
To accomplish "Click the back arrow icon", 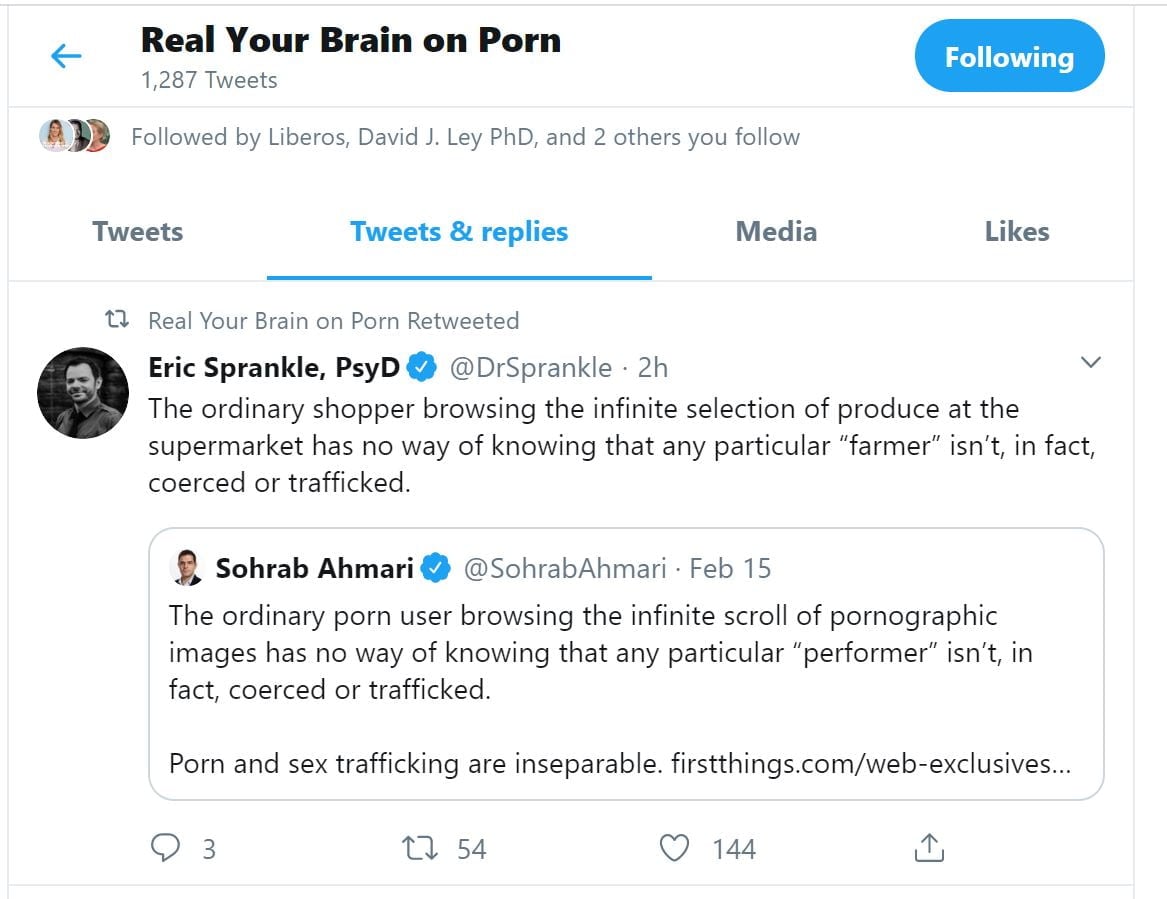I will click(66, 56).
